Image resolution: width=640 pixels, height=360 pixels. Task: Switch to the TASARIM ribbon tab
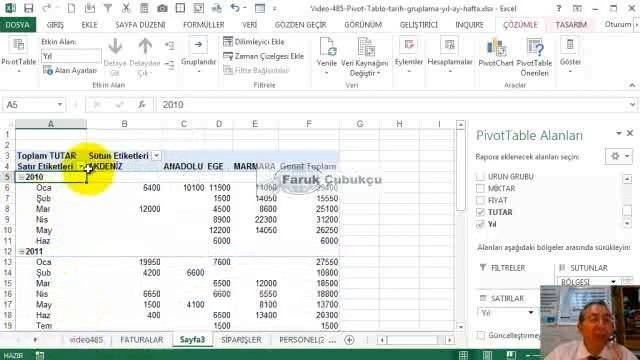[x=571, y=25]
